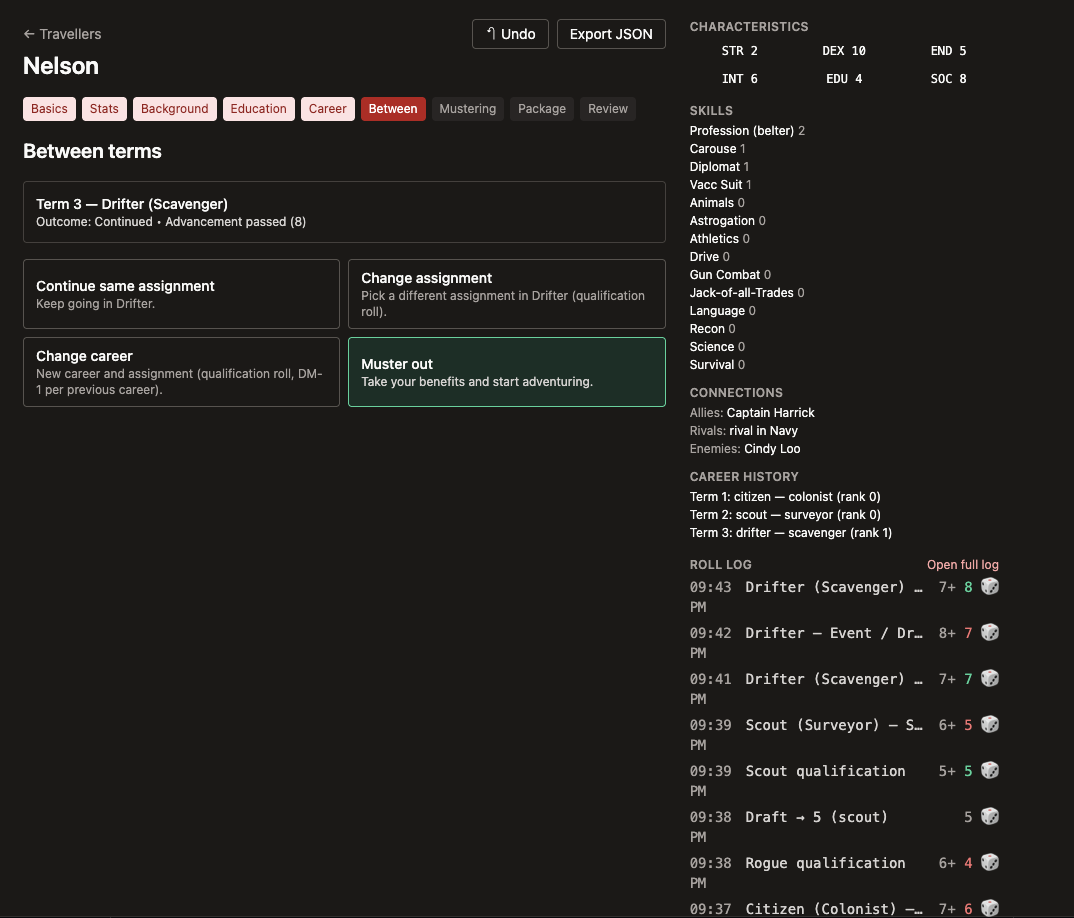Image resolution: width=1074 pixels, height=918 pixels.
Task: Open the Mustering tab
Action: [x=468, y=108]
